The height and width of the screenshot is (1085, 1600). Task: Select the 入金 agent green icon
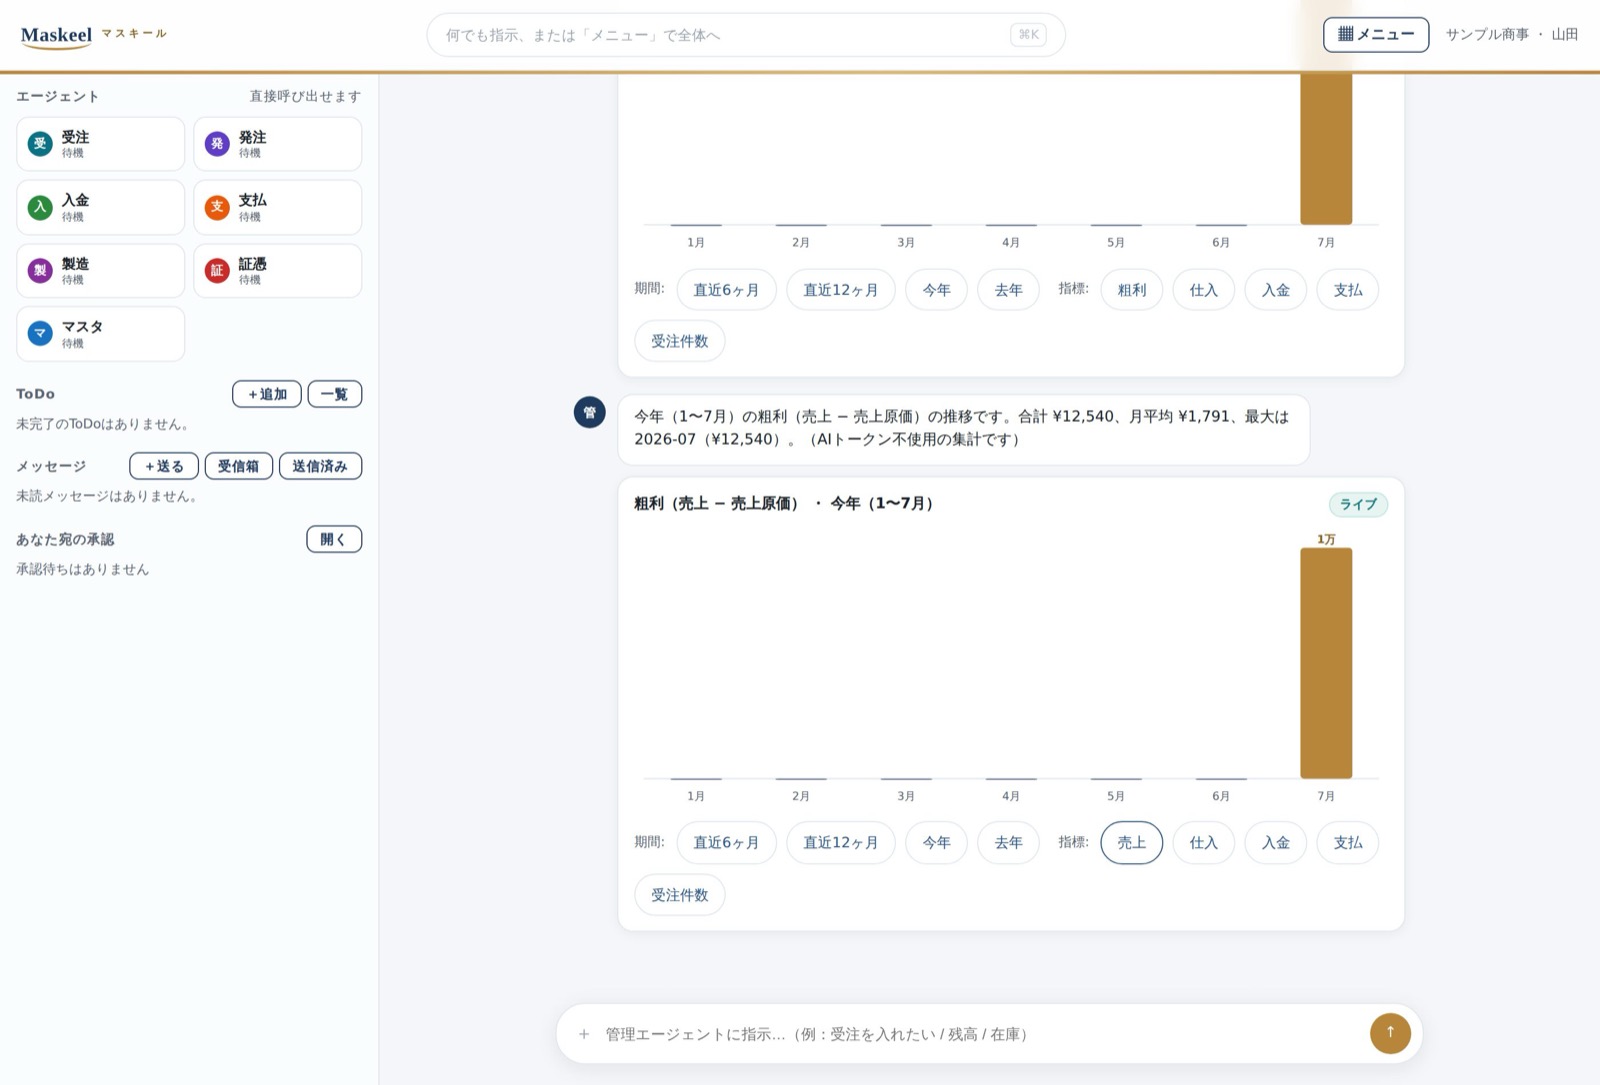pos(40,207)
